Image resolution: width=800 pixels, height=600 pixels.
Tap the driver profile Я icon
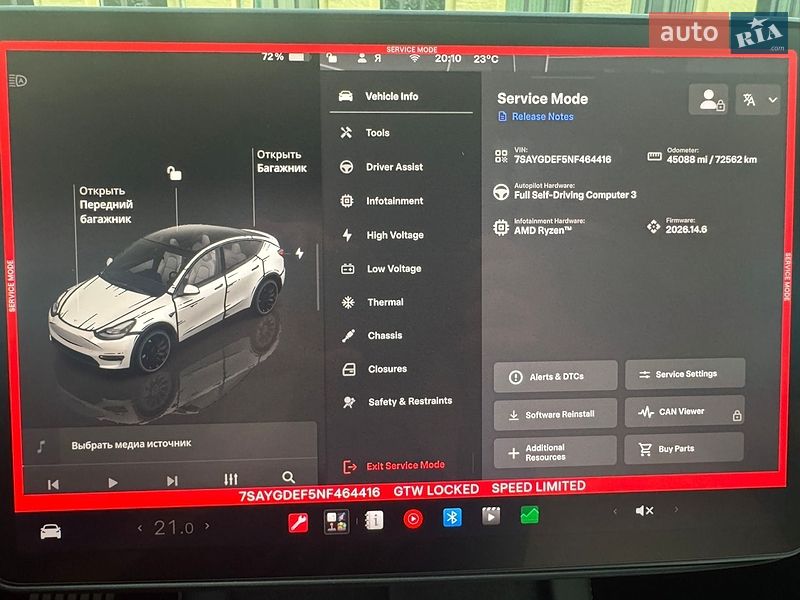[370, 58]
